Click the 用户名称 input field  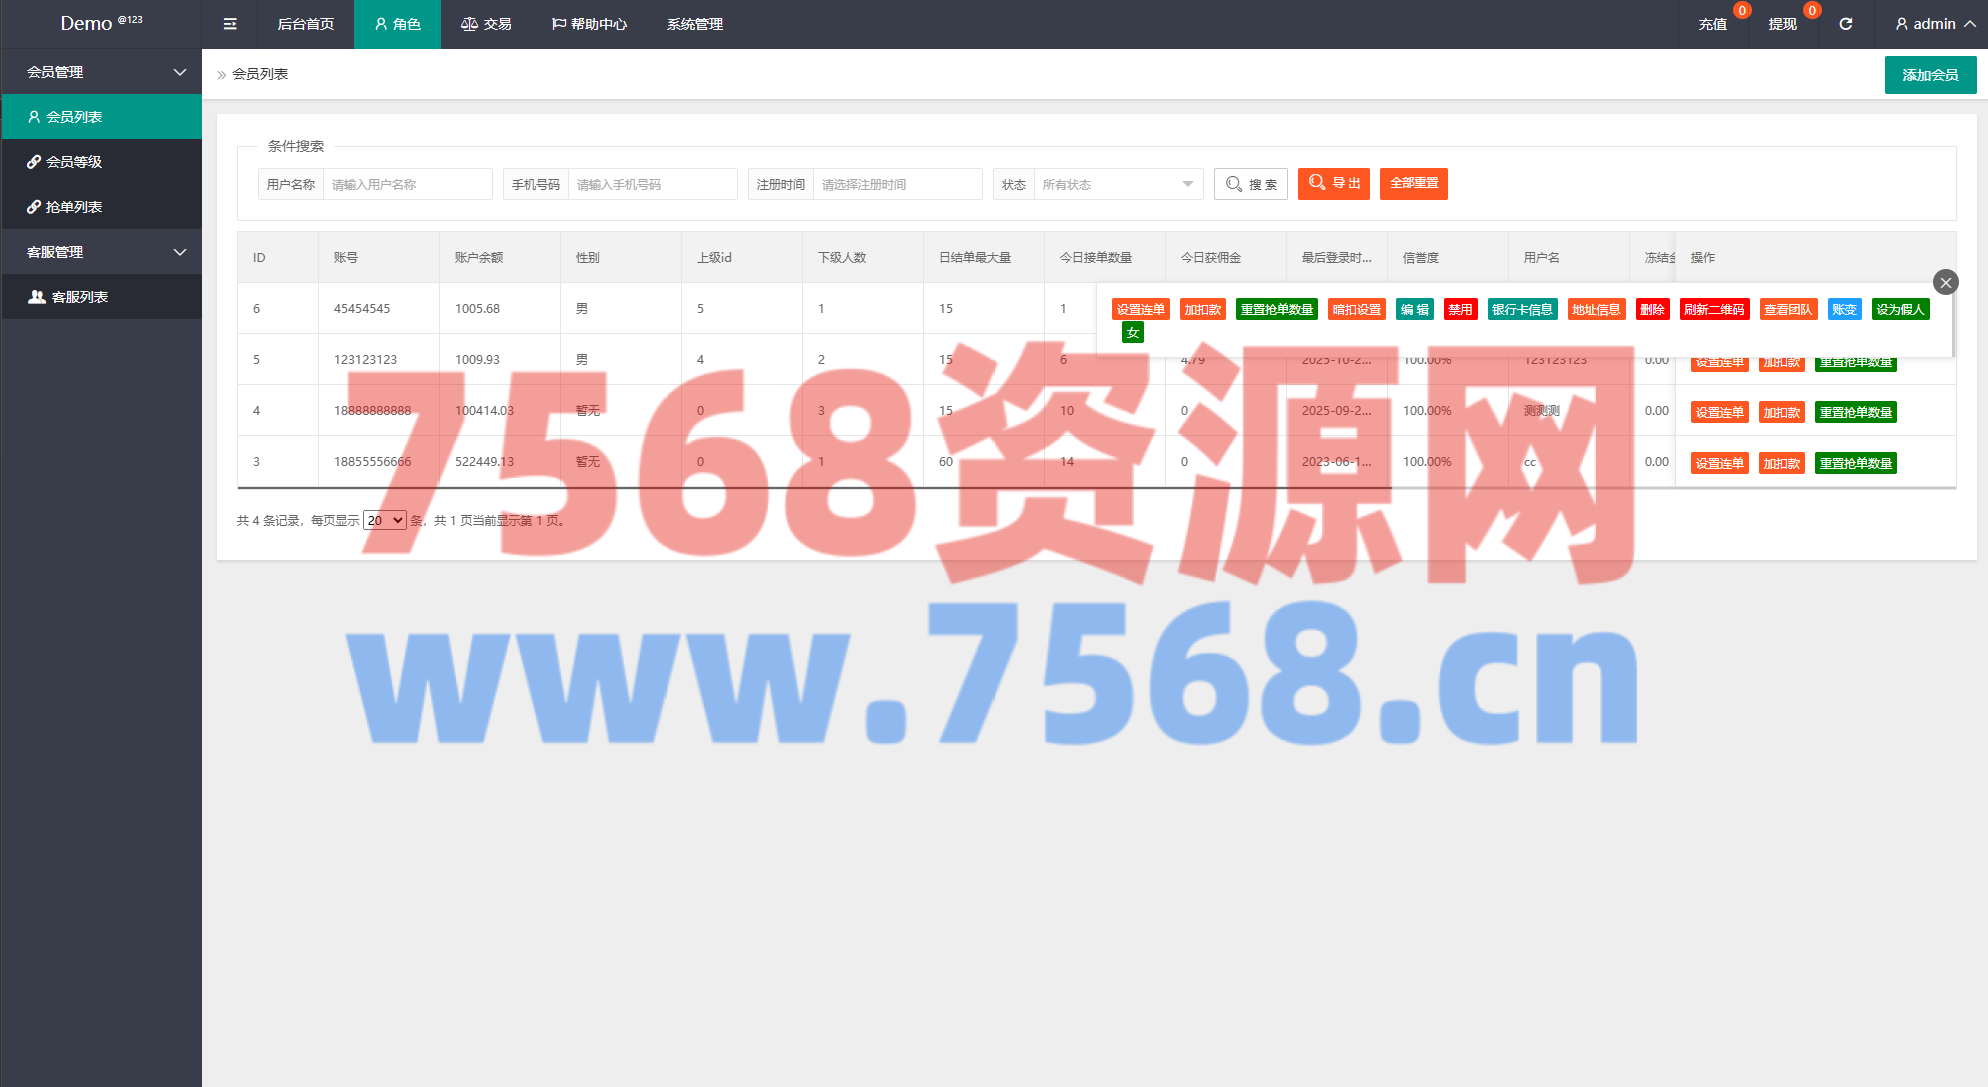[407, 184]
